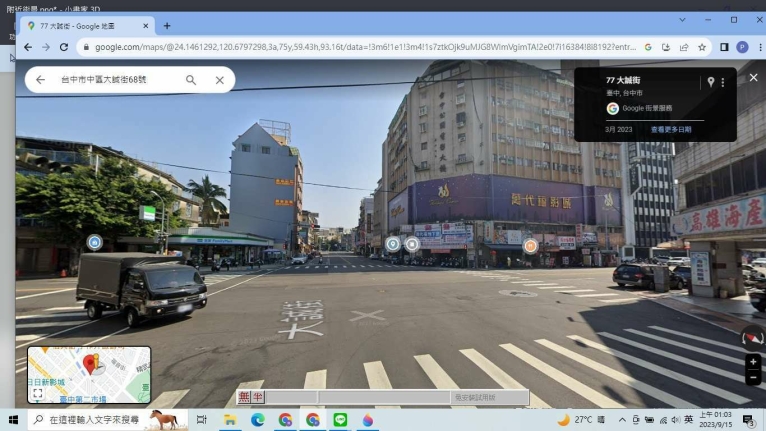Click the back arrow in the Maps search box
This screenshot has height=431, width=766.
[x=40, y=80]
